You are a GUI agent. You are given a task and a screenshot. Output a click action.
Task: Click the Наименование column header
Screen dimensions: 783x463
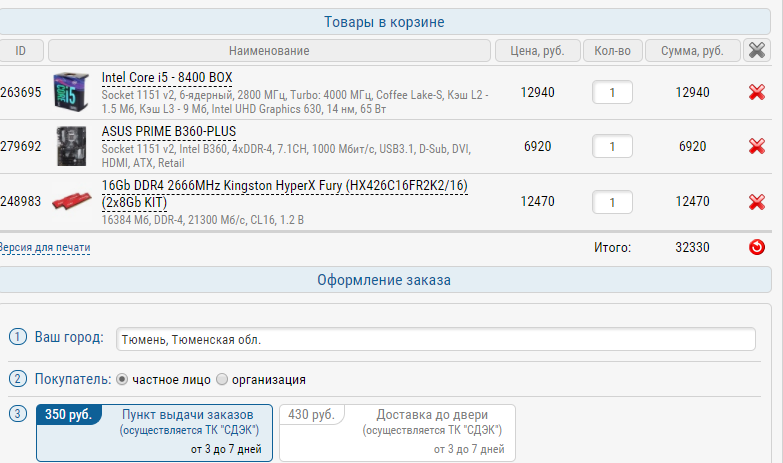(x=269, y=50)
